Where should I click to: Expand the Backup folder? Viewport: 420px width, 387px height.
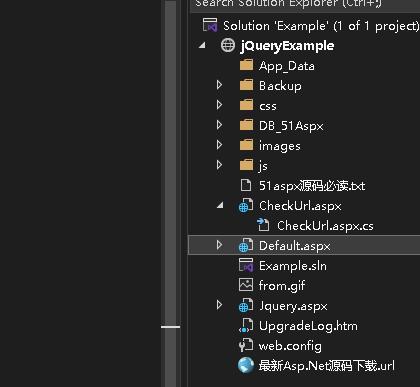(219, 85)
